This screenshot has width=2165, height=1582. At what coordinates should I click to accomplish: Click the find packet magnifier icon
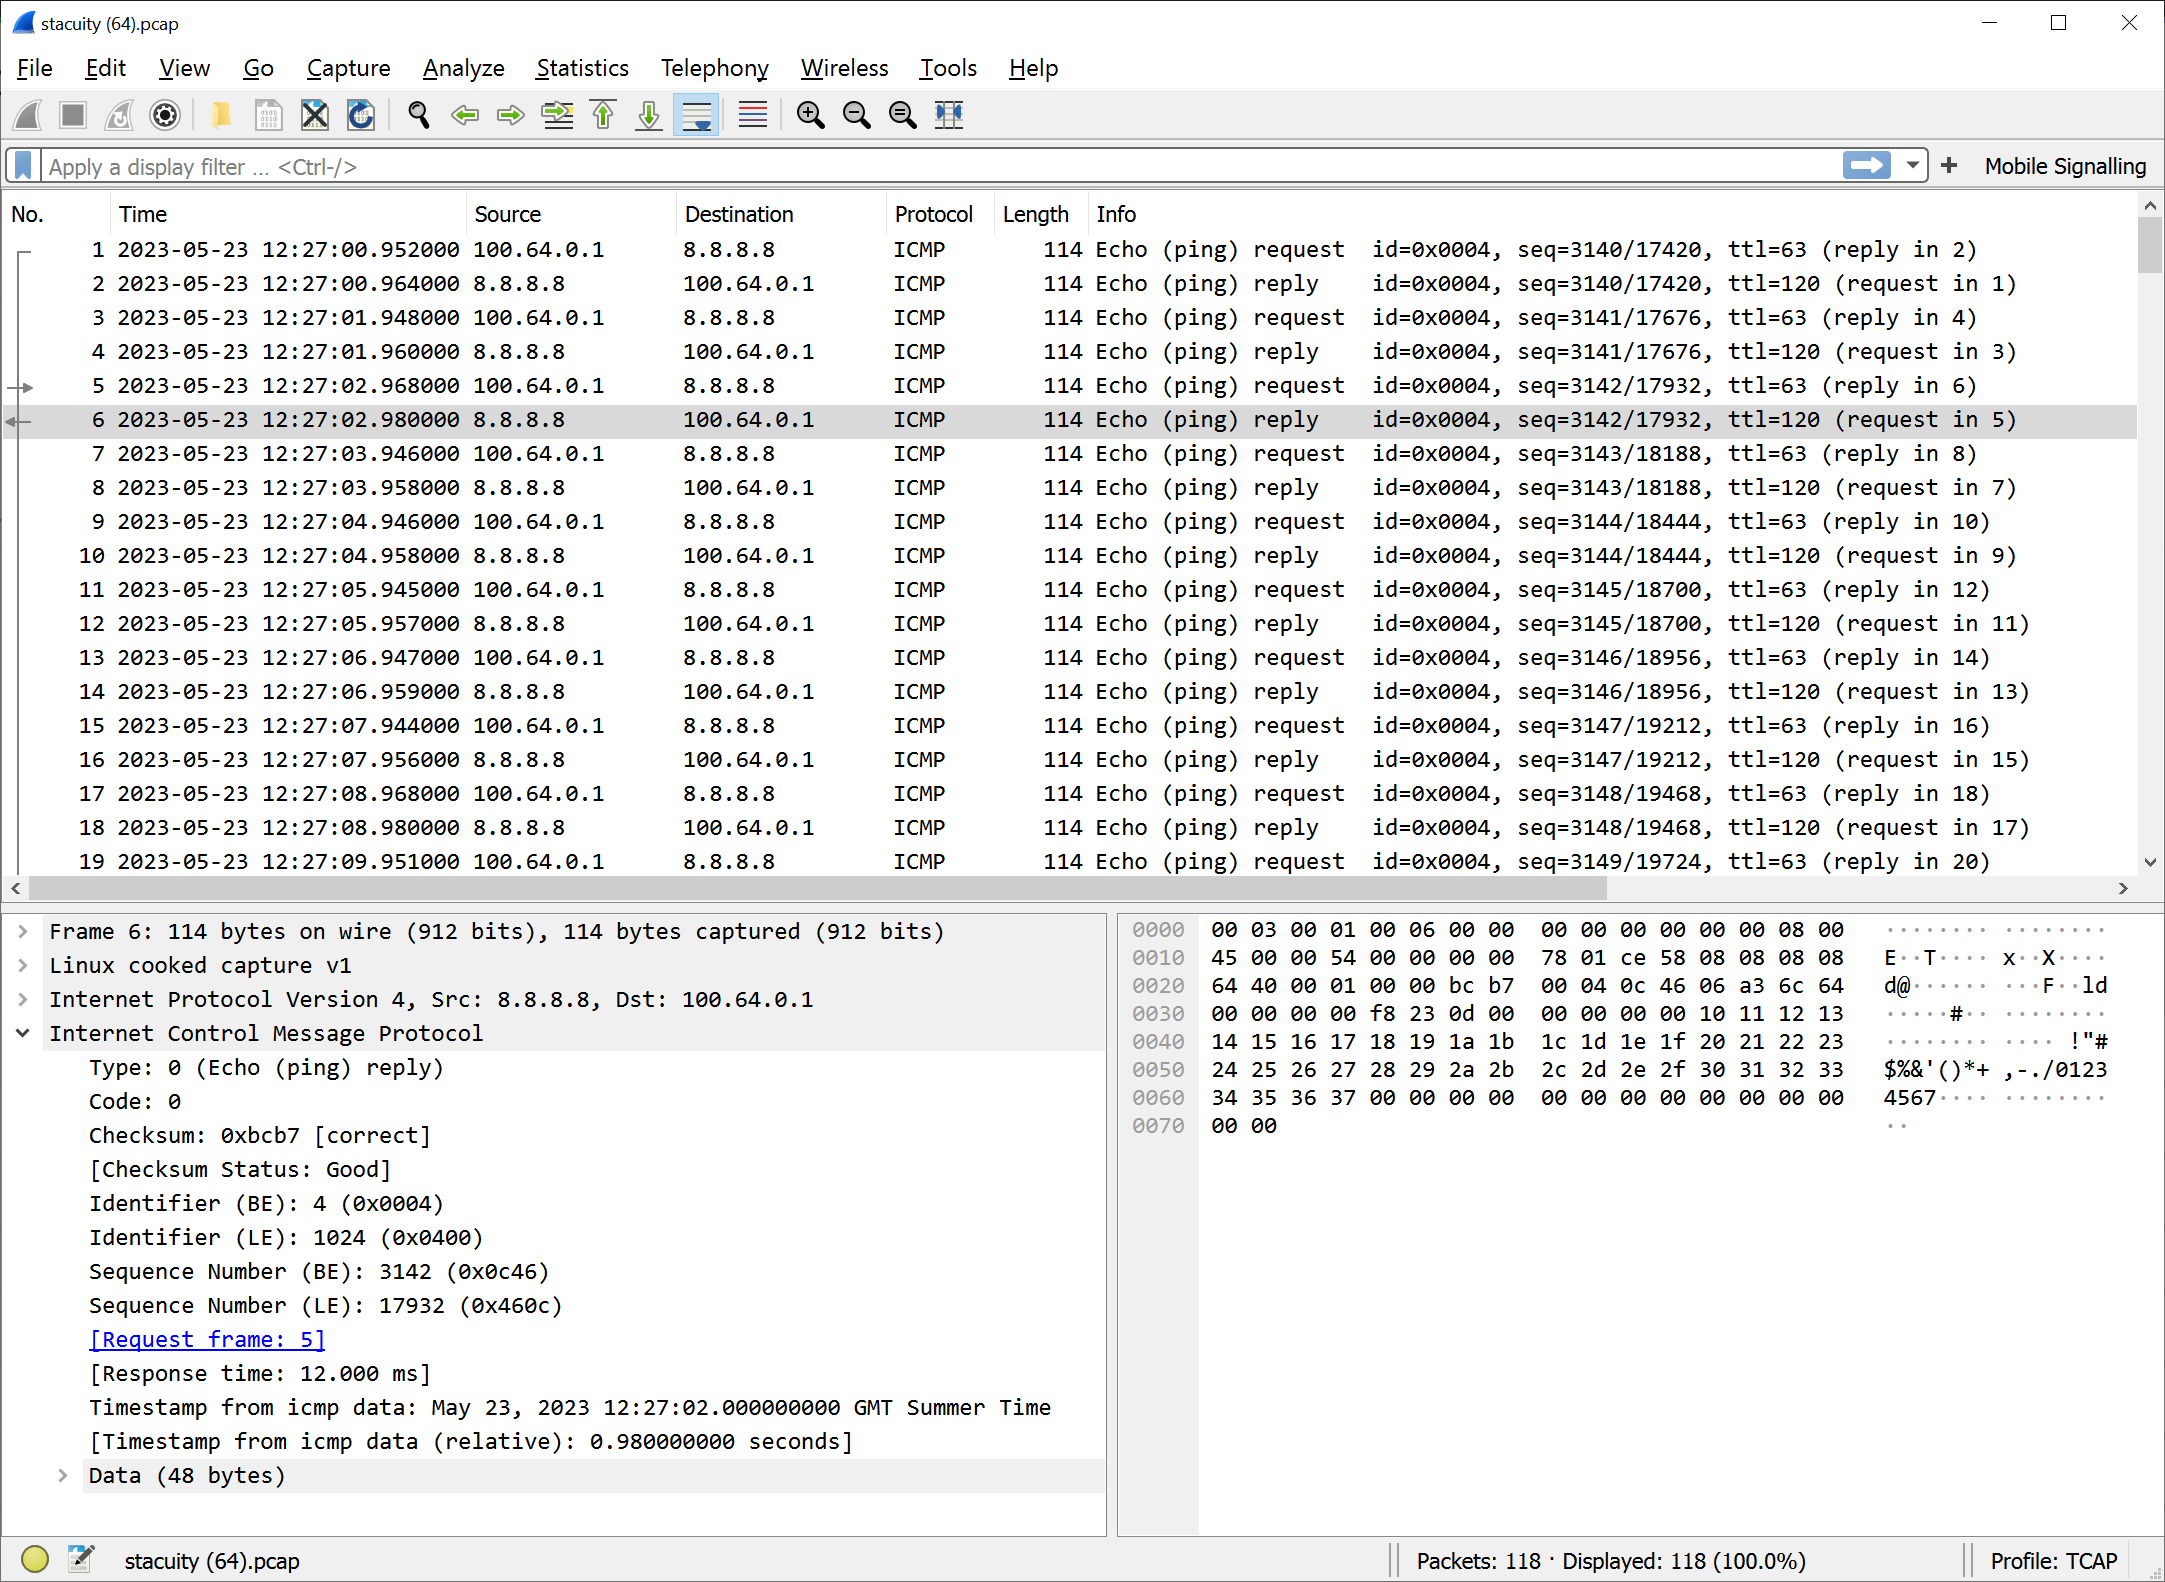(419, 115)
